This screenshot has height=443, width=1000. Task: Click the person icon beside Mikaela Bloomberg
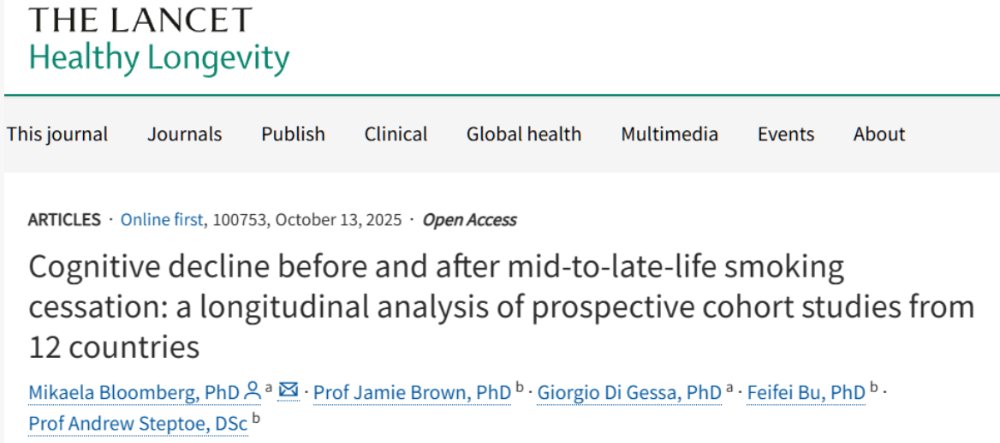coord(253,391)
